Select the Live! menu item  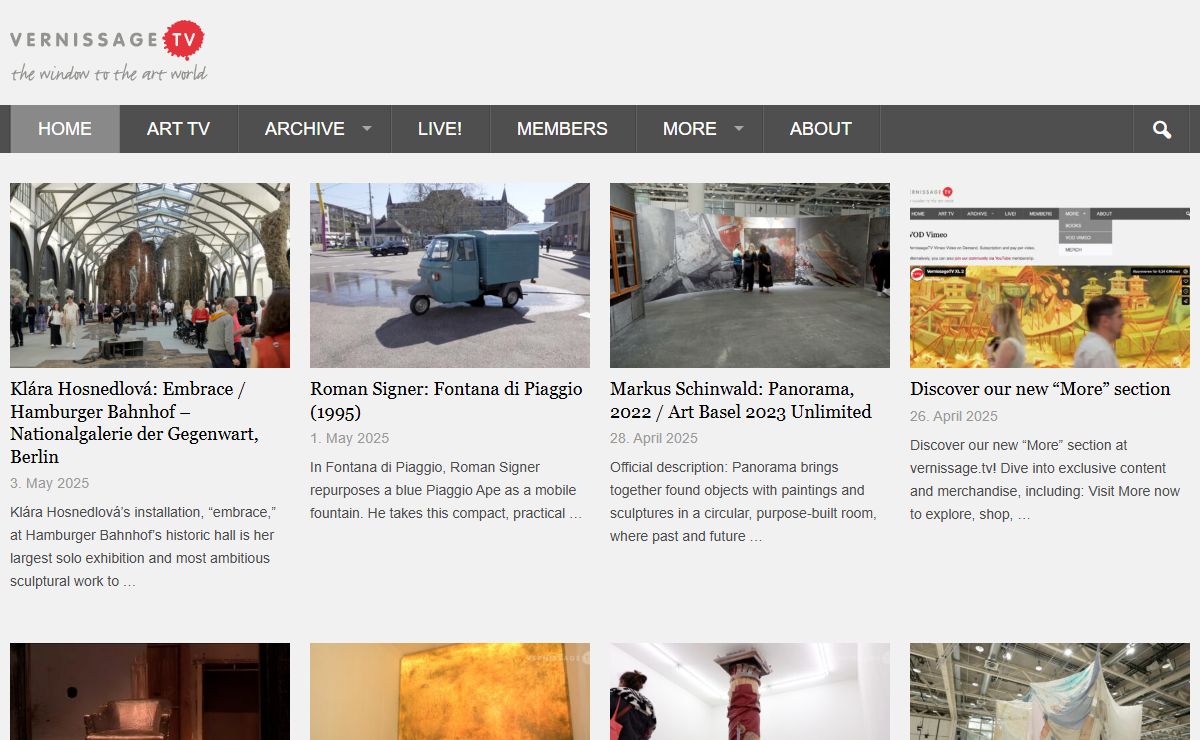point(440,129)
